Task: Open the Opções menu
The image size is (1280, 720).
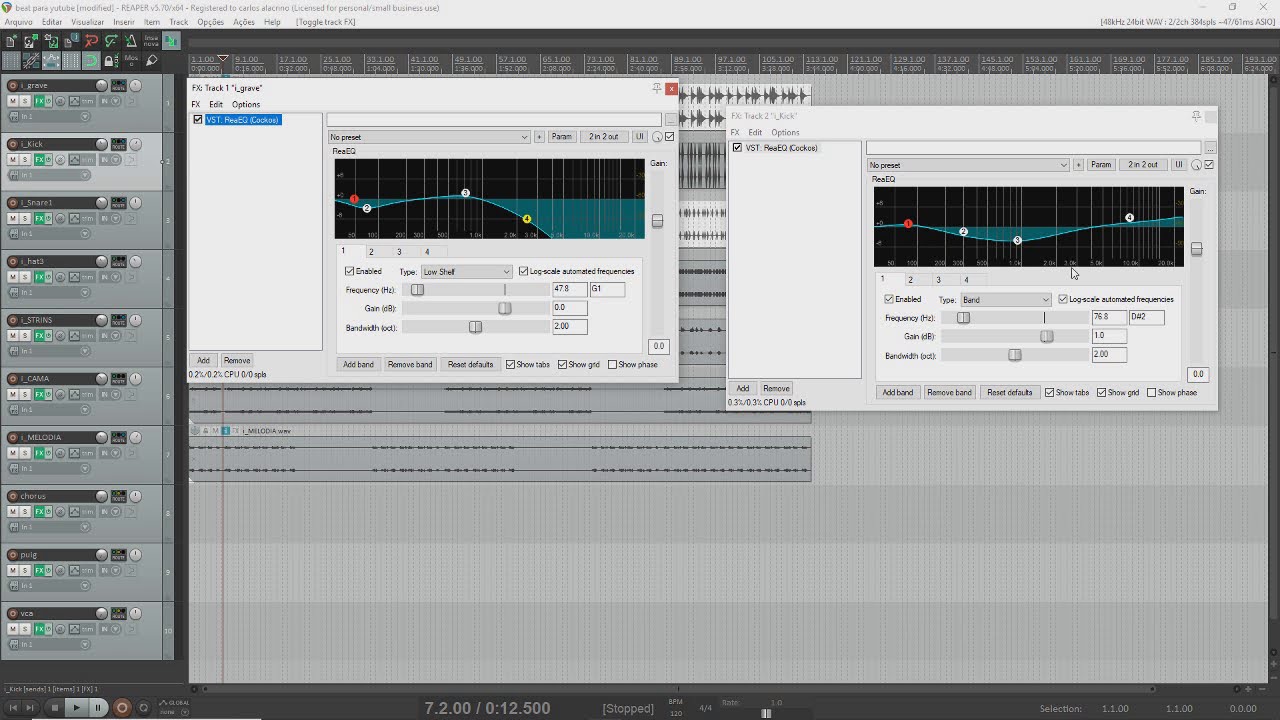Action: (x=210, y=21)
